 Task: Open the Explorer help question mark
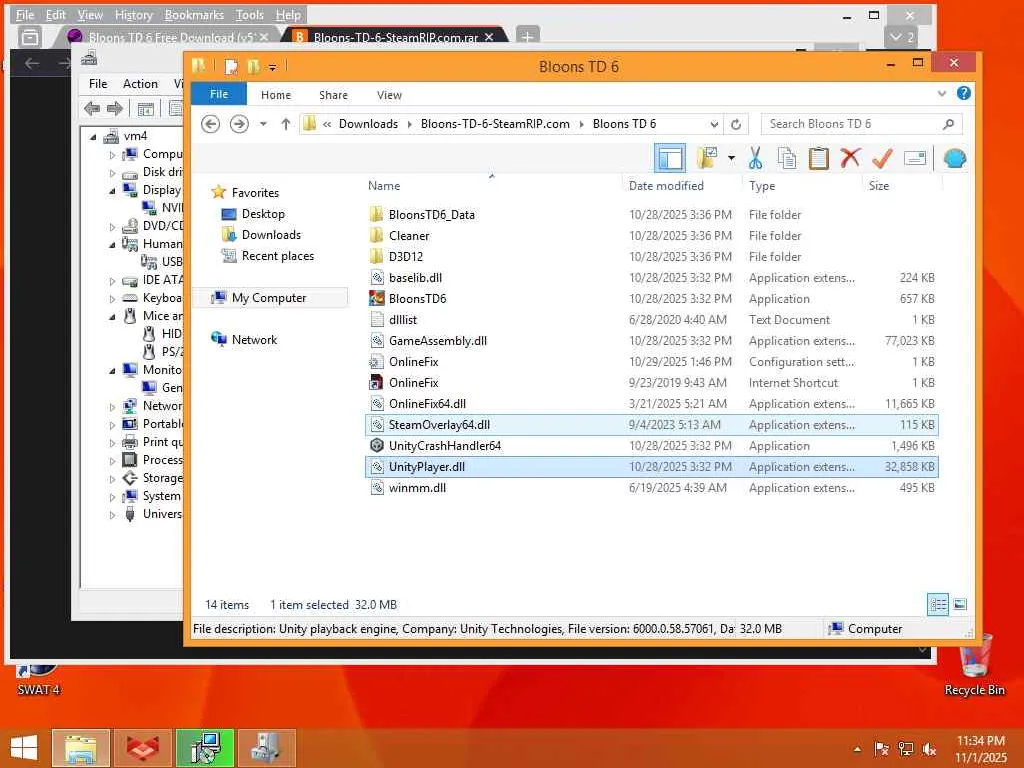[x=963, y=93]
